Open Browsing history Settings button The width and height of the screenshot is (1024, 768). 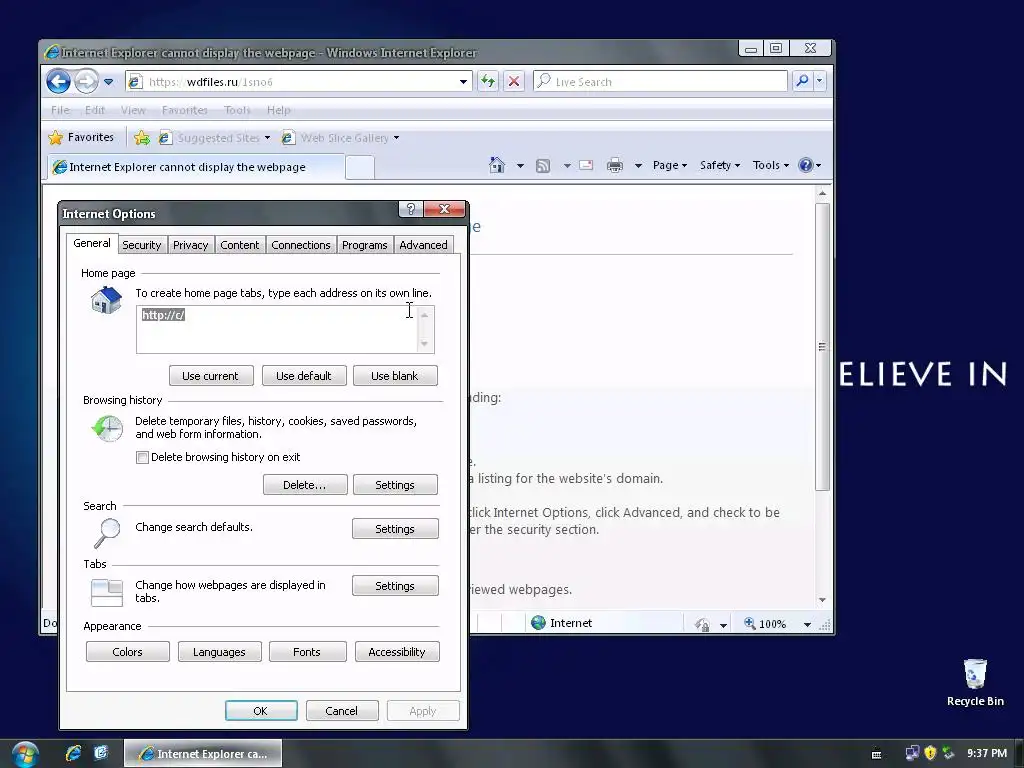pos(395,485)
